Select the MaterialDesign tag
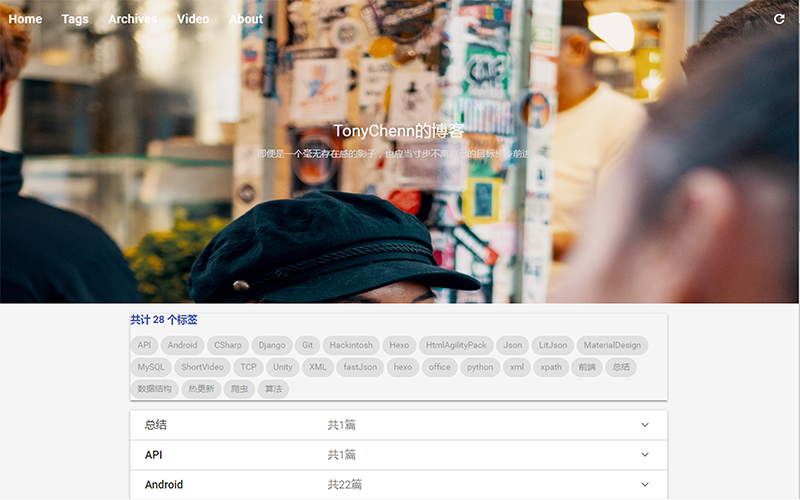Image resolution: width=800 pixels, height=500 pixels. coord(612,345)
